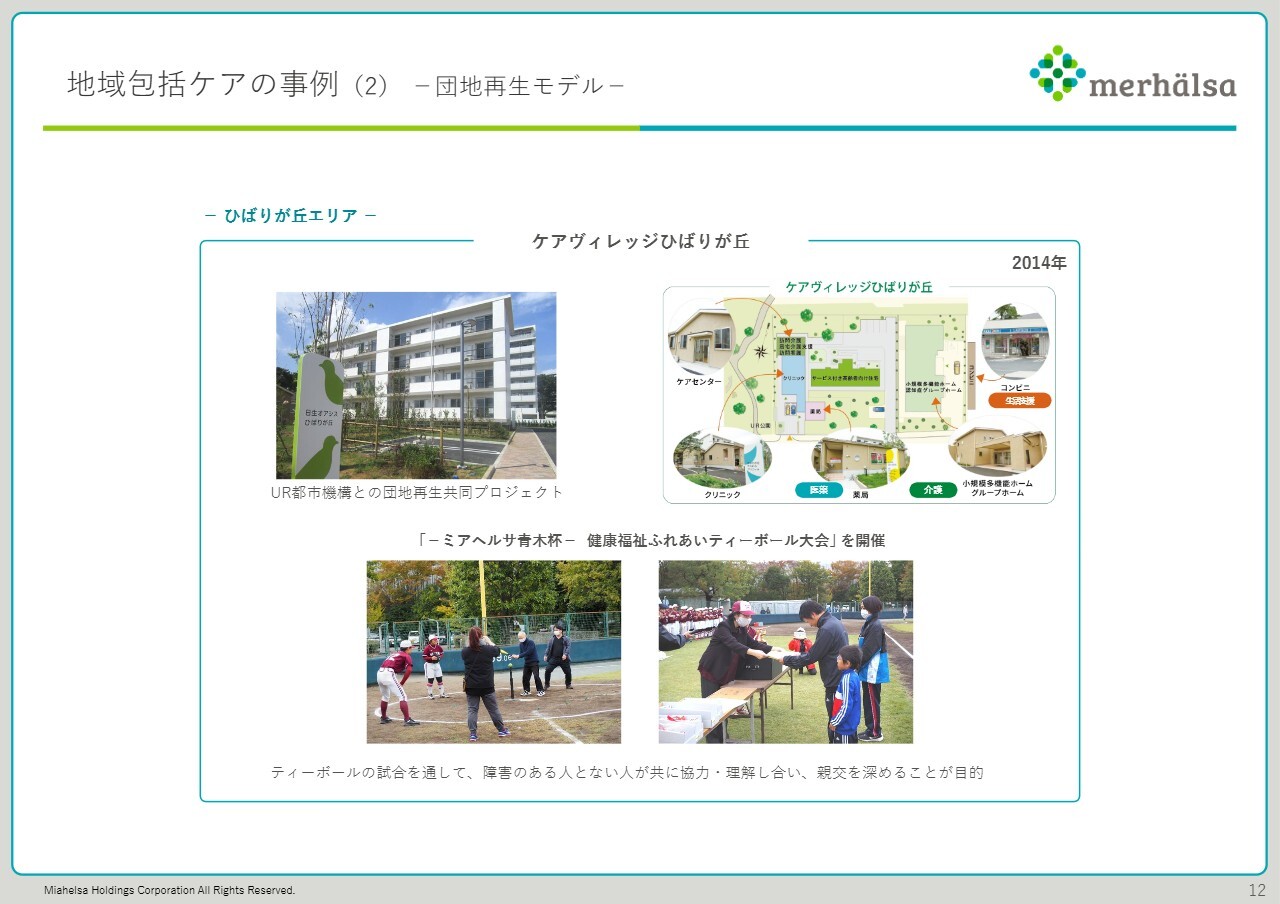
Task: Open the tee-ball batting game photo
Action: (x=494, y=652)
